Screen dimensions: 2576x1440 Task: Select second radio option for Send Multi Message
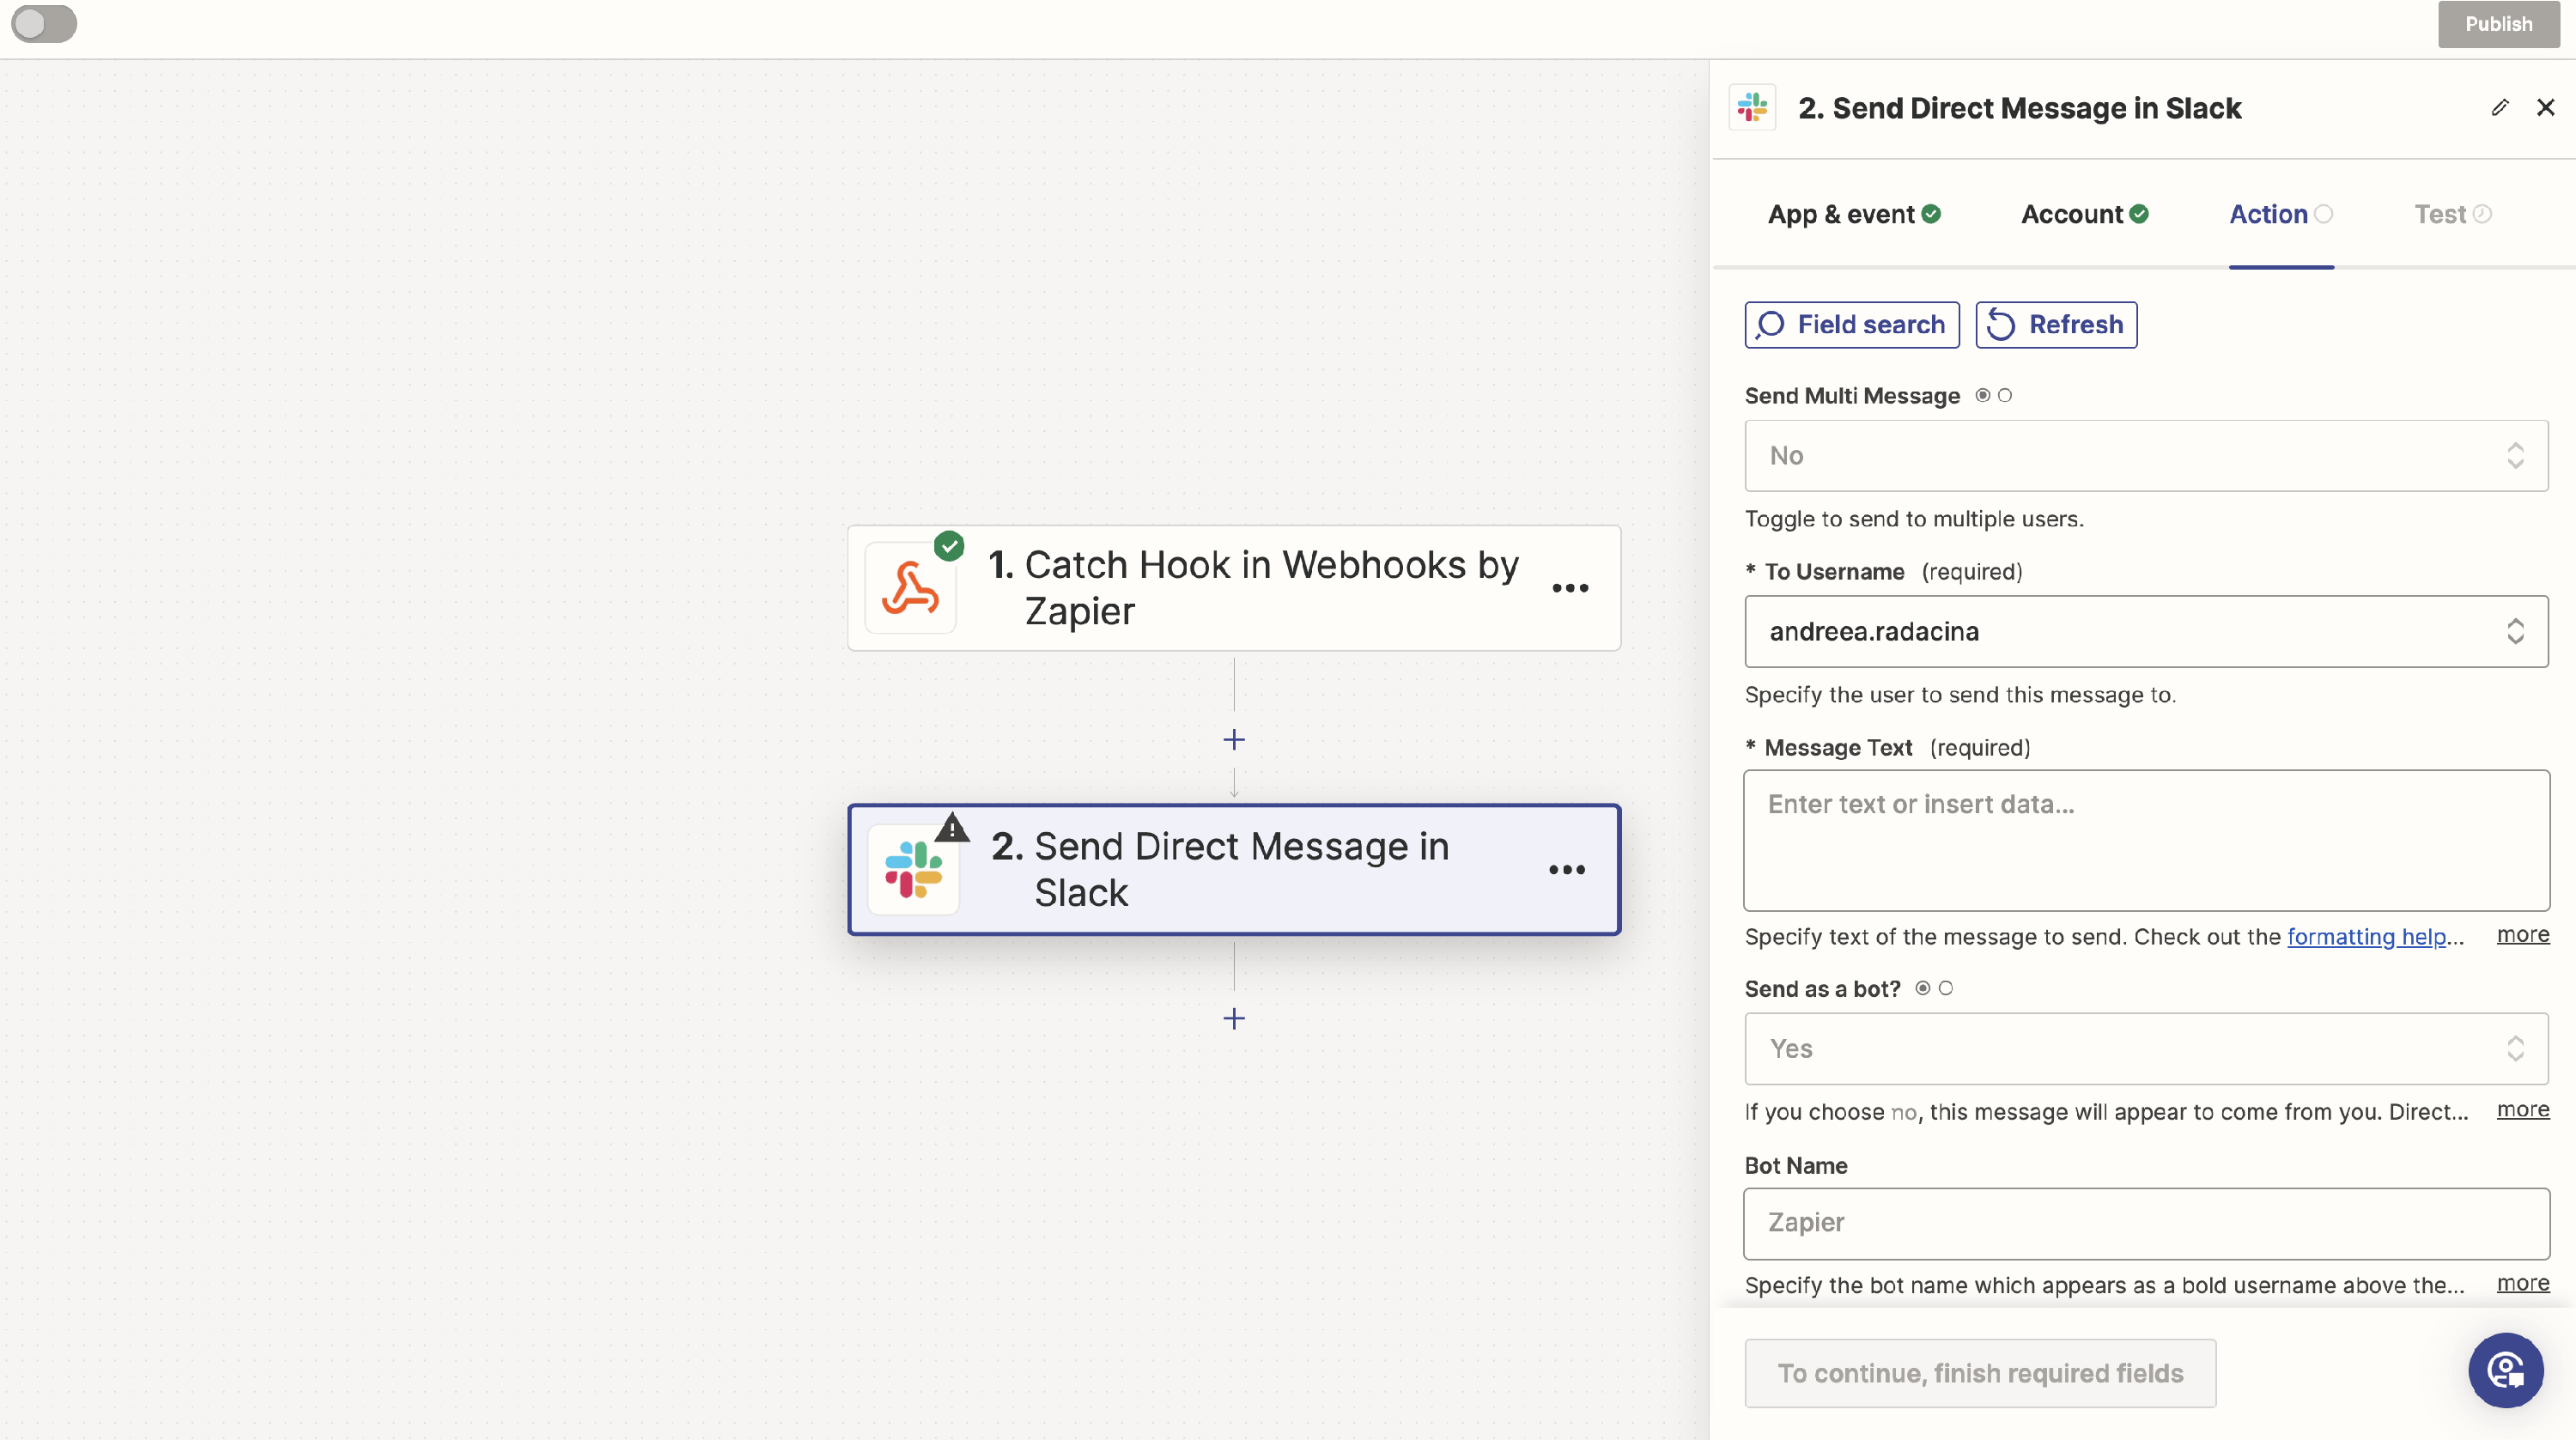click(2005, 396)
